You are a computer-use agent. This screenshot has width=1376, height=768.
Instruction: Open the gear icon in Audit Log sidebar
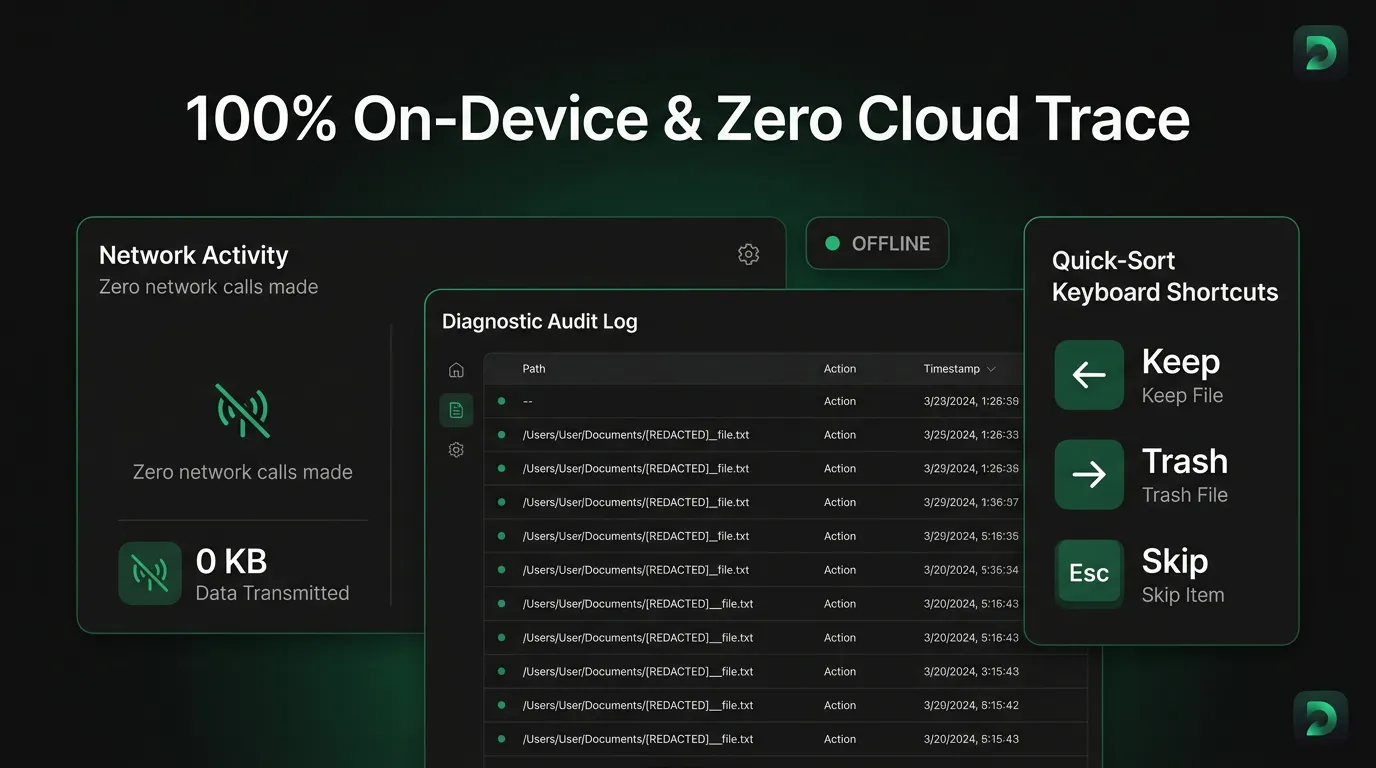point(456,450)
